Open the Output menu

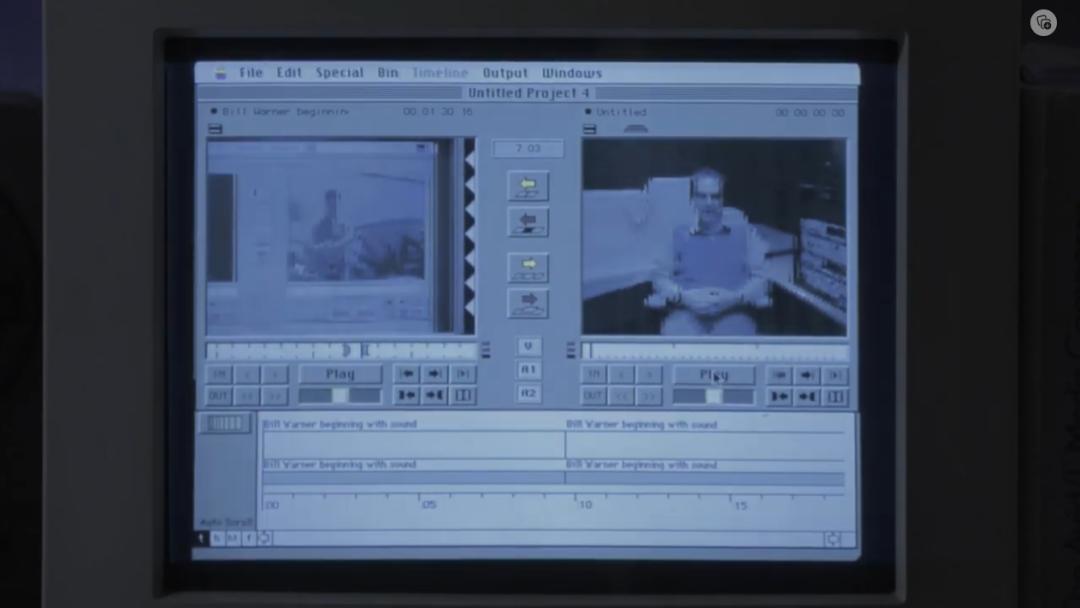coord(505,73)
